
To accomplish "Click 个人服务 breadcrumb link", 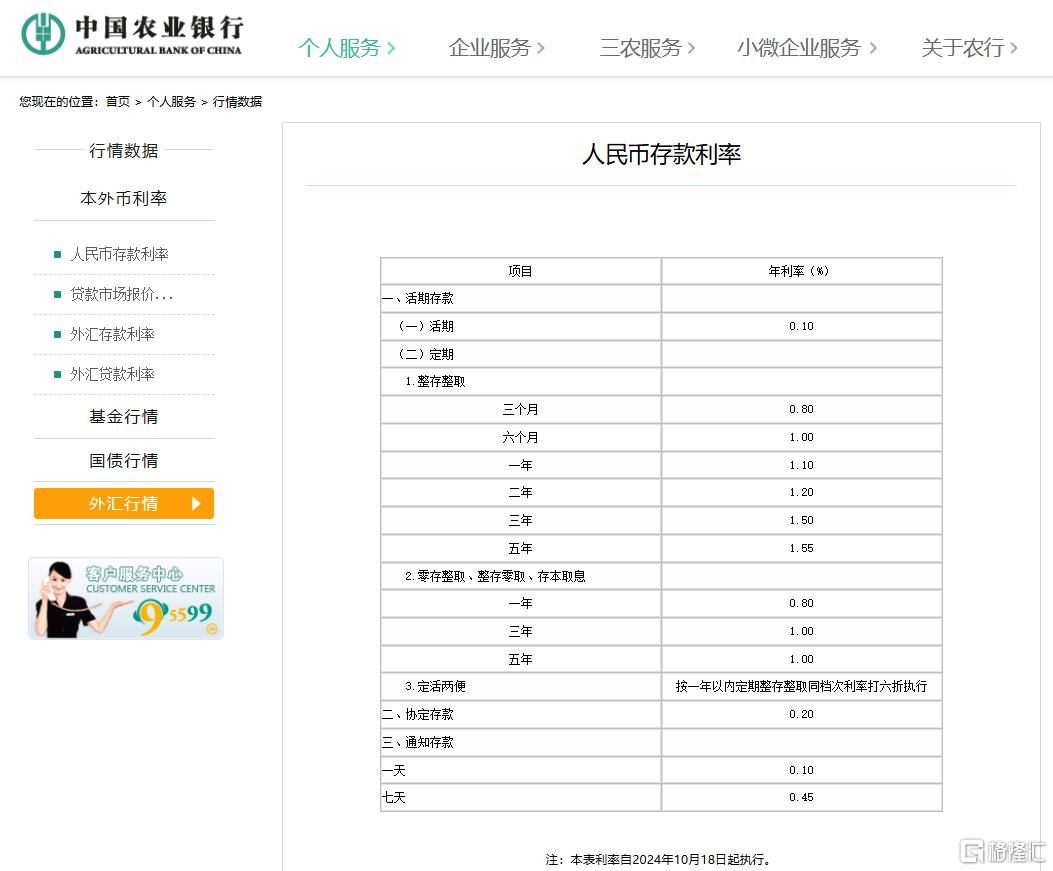I will [171, 102].
